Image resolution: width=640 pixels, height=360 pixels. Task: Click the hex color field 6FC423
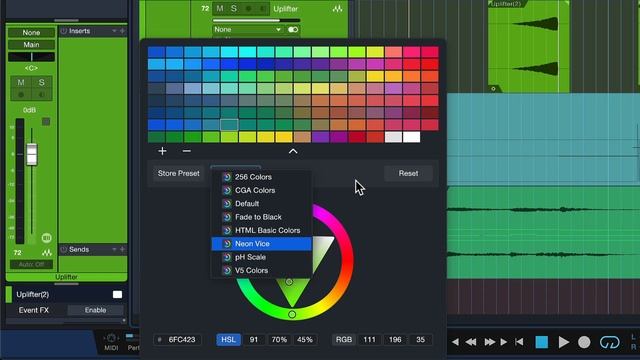click(178, 340)
